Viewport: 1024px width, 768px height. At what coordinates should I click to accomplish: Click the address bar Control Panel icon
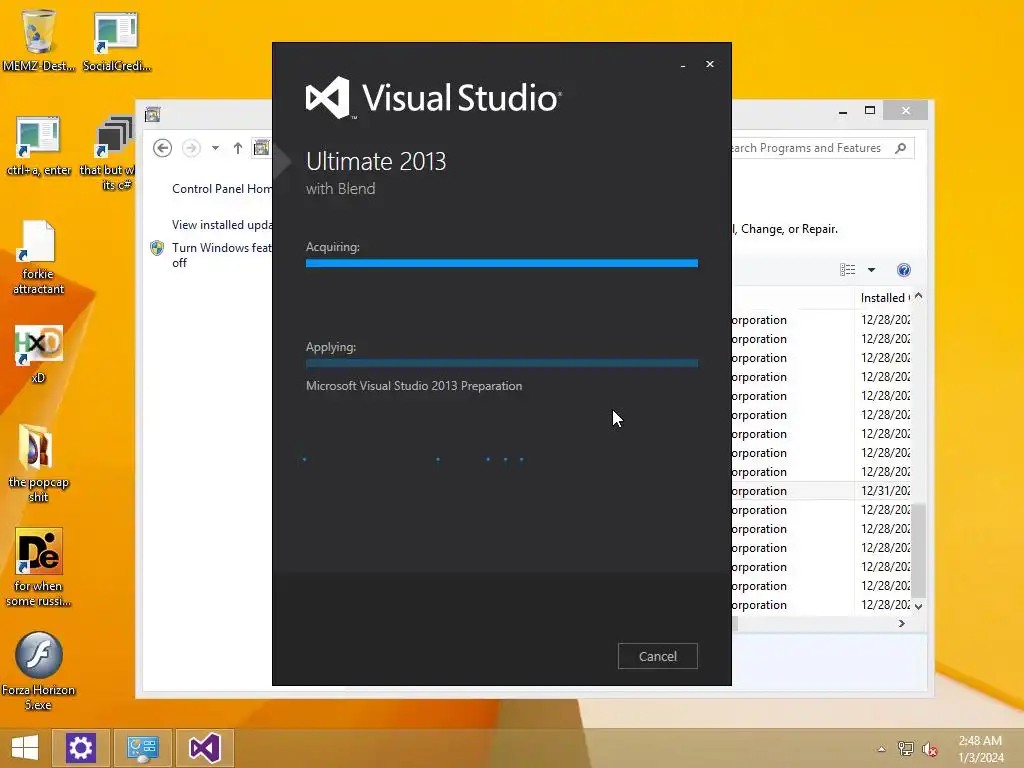coord(261,148)
